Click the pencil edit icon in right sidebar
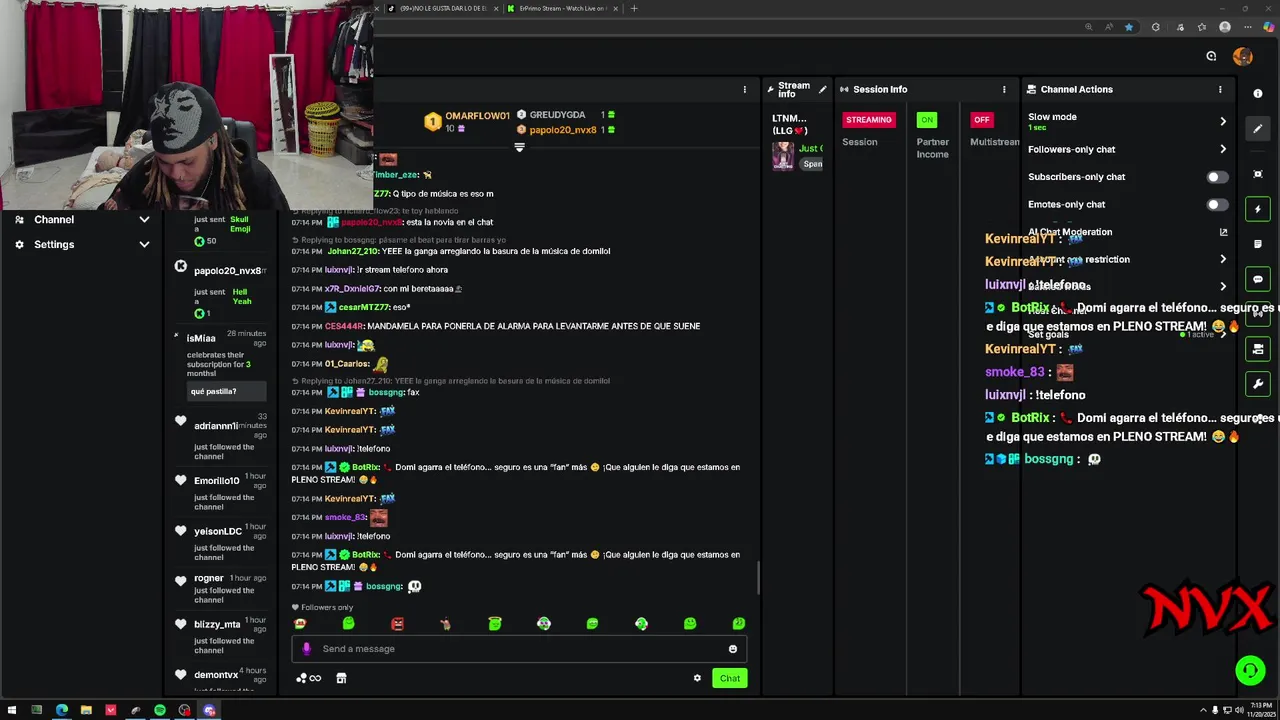Screen dimensions: 1280x720 [1258, 129]
